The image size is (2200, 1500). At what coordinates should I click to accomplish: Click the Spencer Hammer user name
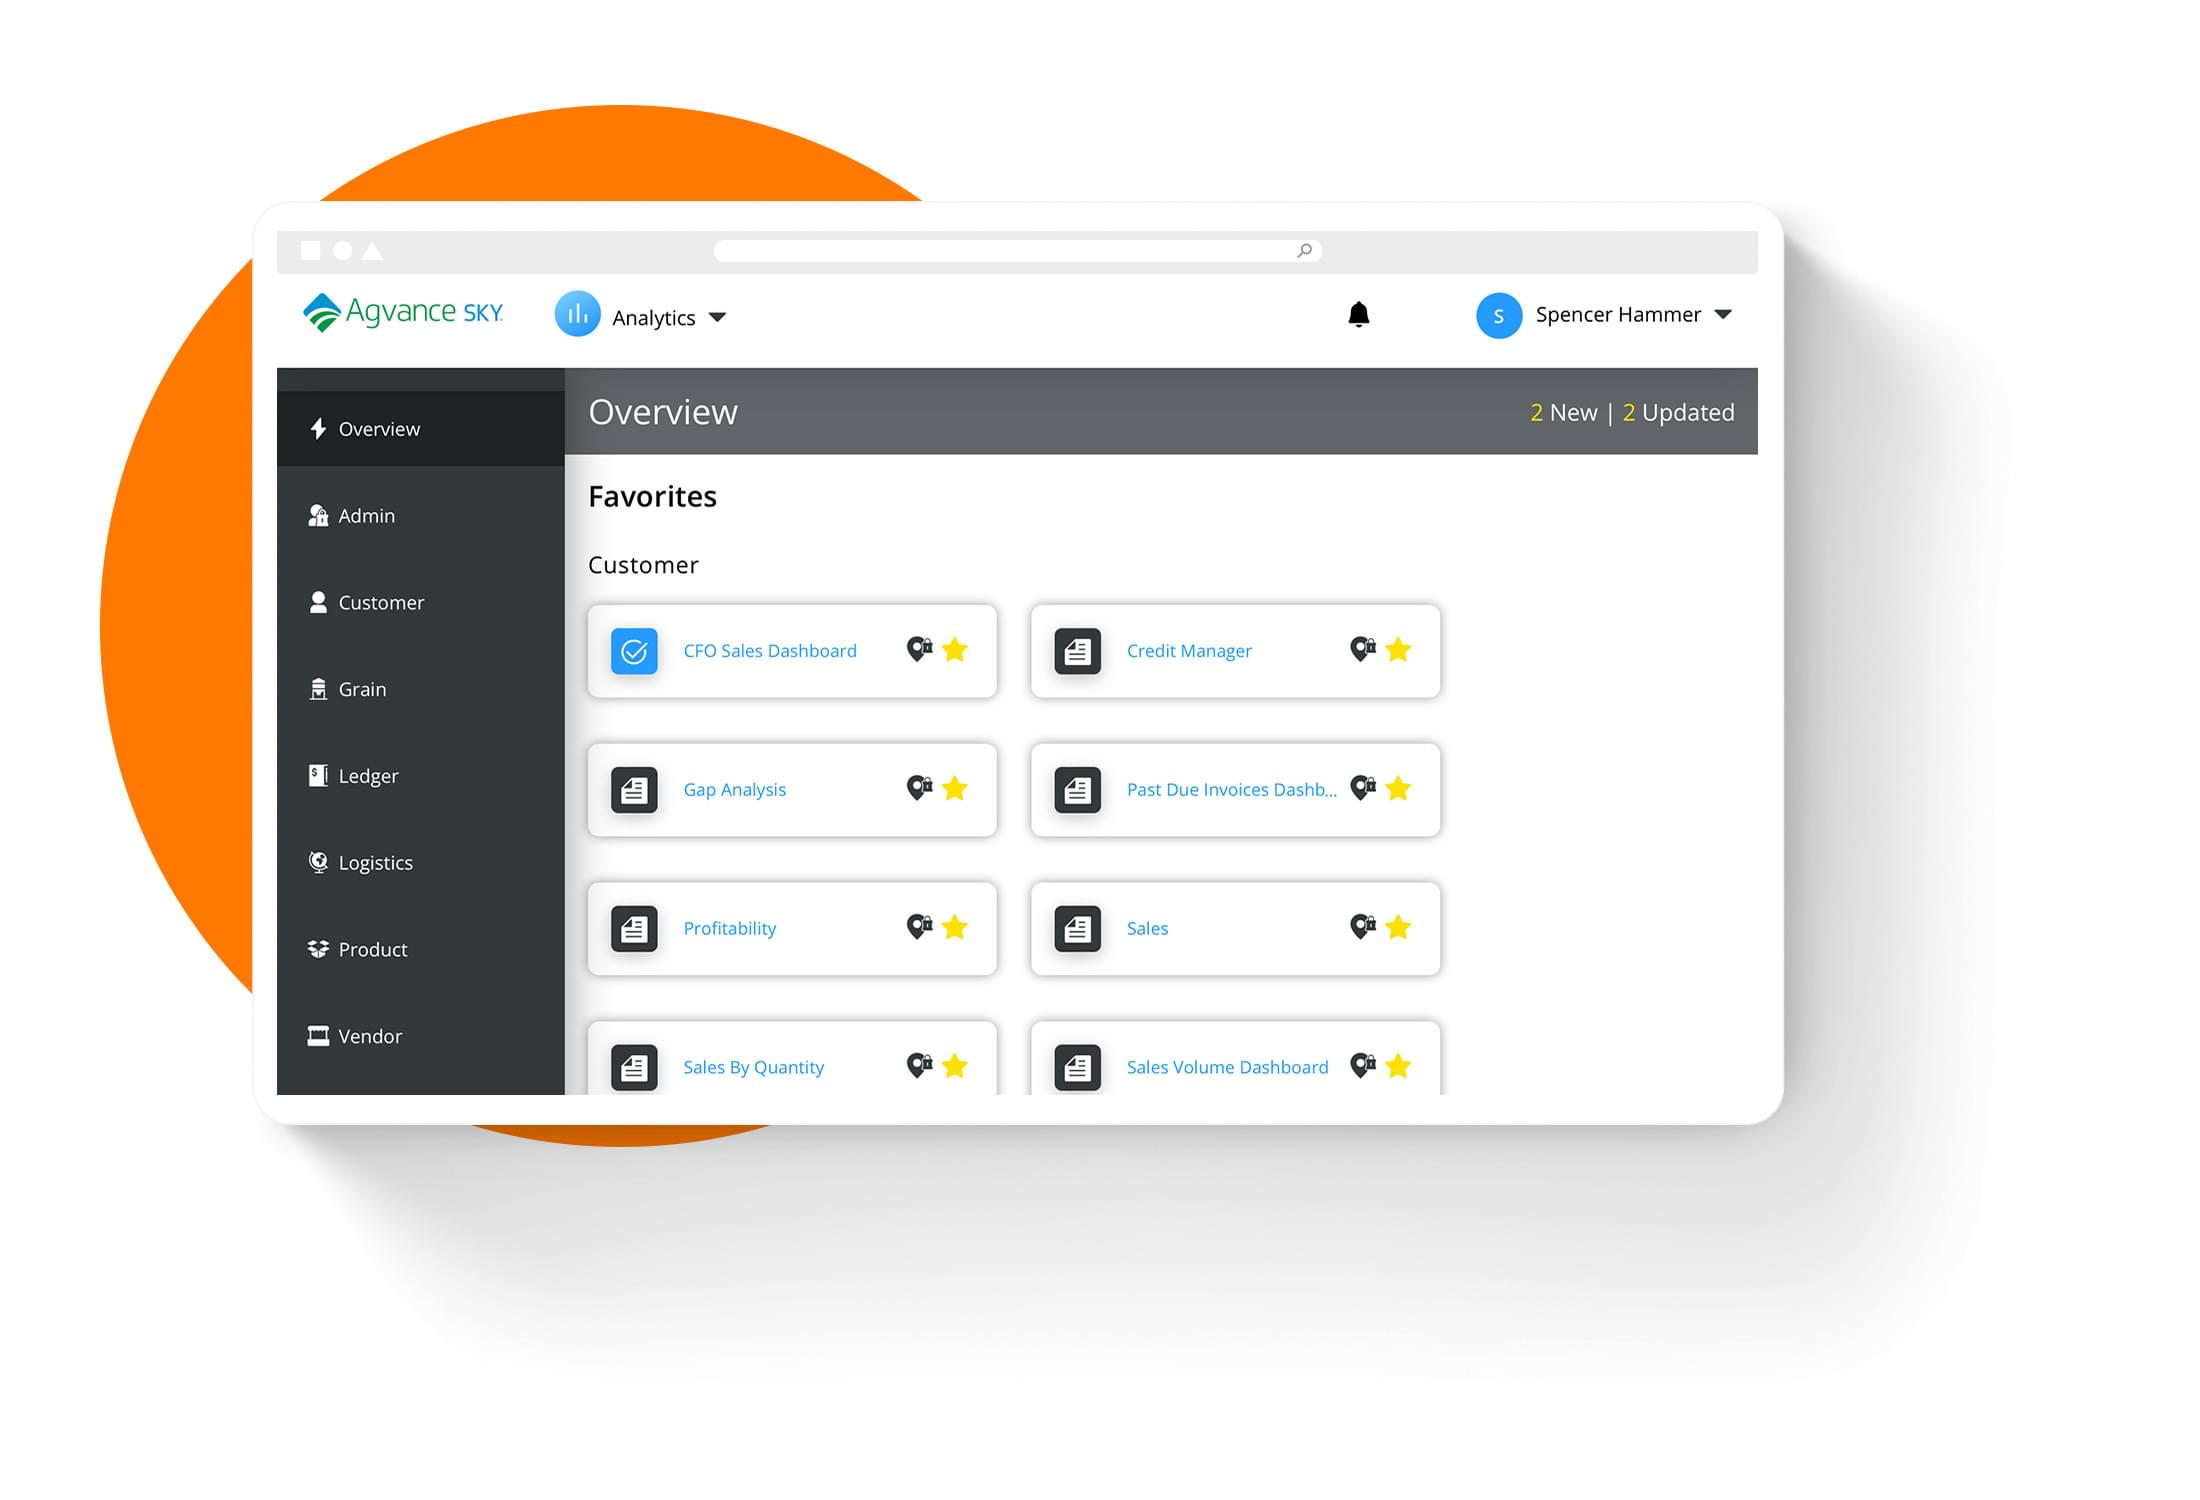pyautogui.click(x=1617, y=315)
